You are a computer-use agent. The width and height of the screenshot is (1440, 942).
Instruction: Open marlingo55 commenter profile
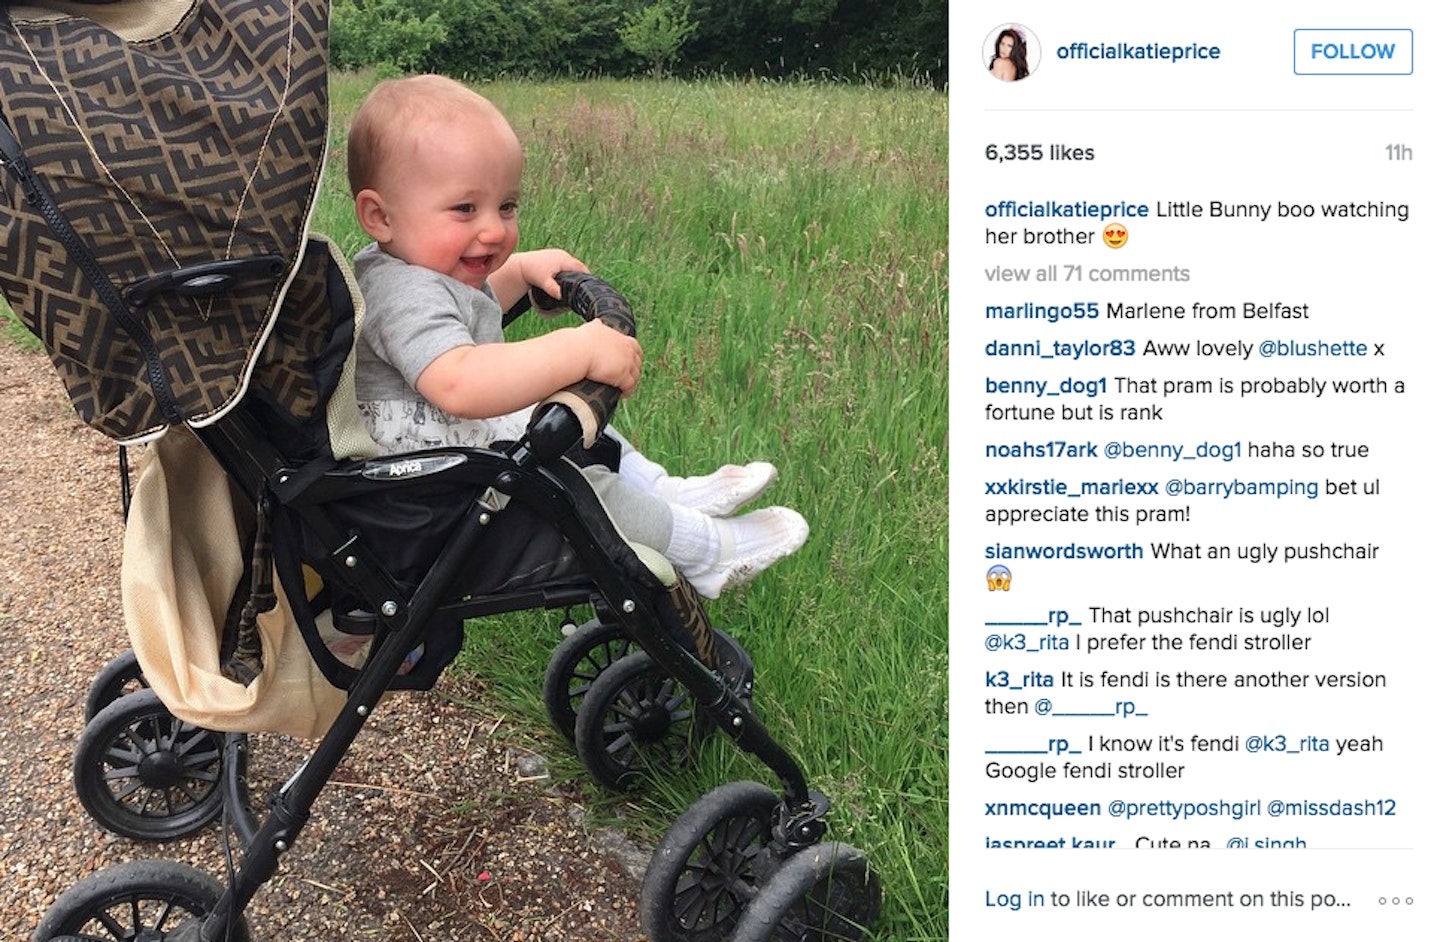[x=1042, y=311]
